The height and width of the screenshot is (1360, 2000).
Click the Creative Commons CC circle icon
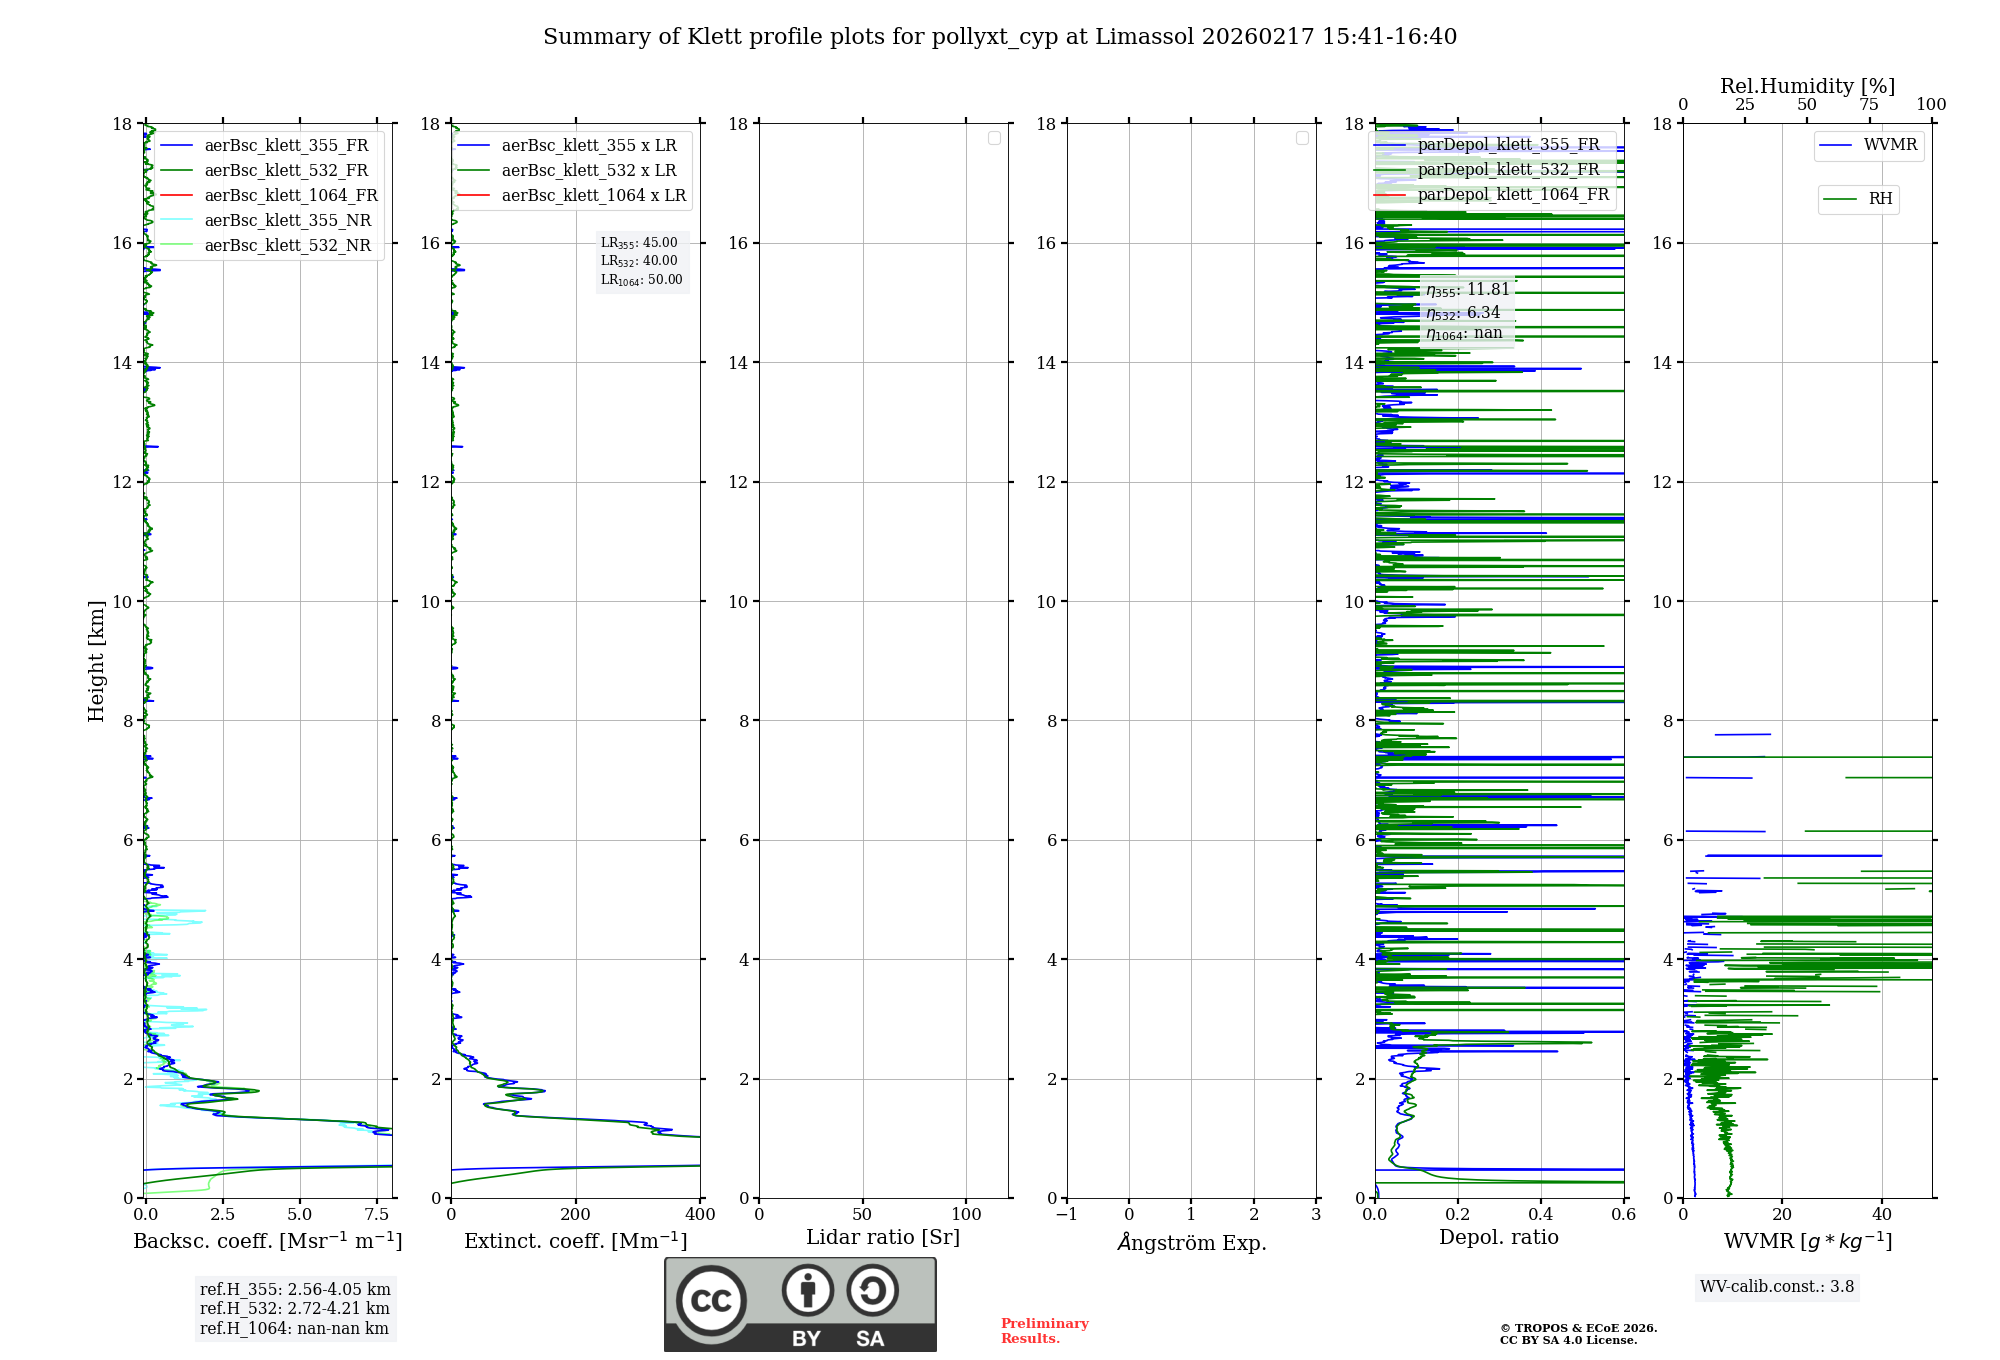pyautogui.click(x=711, y=1300)
